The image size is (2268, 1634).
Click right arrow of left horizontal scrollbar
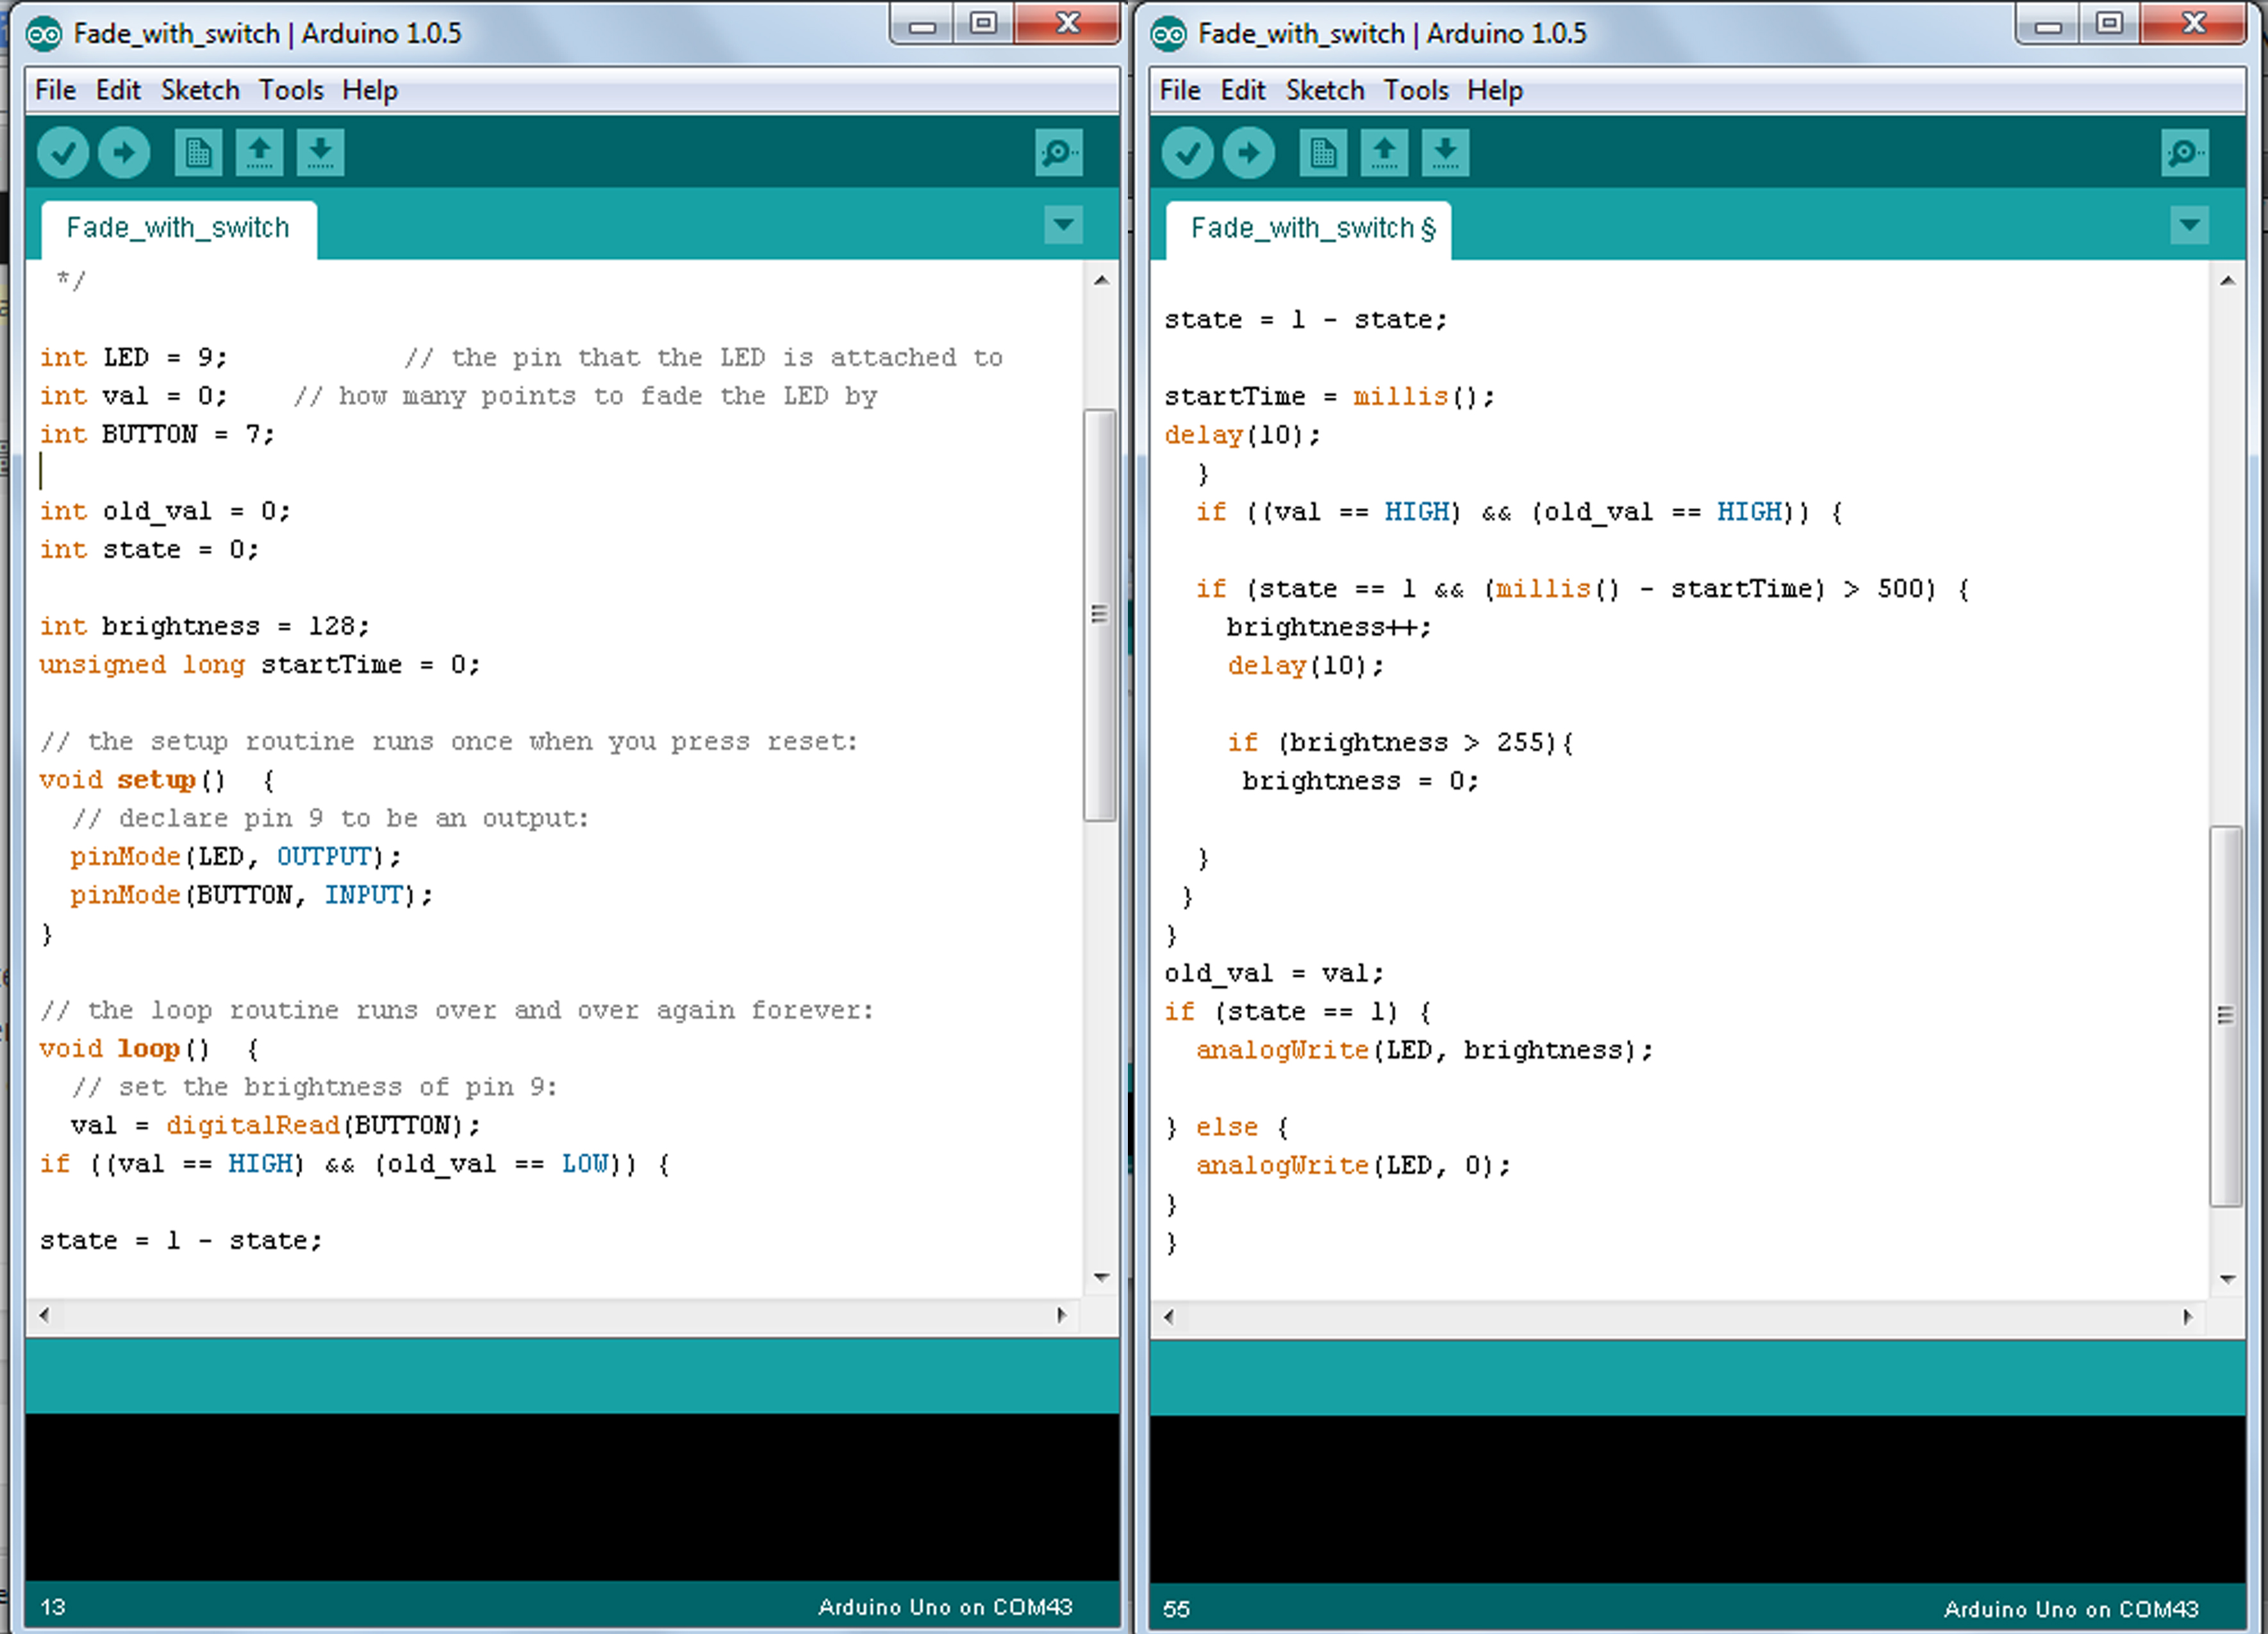1061,1315
